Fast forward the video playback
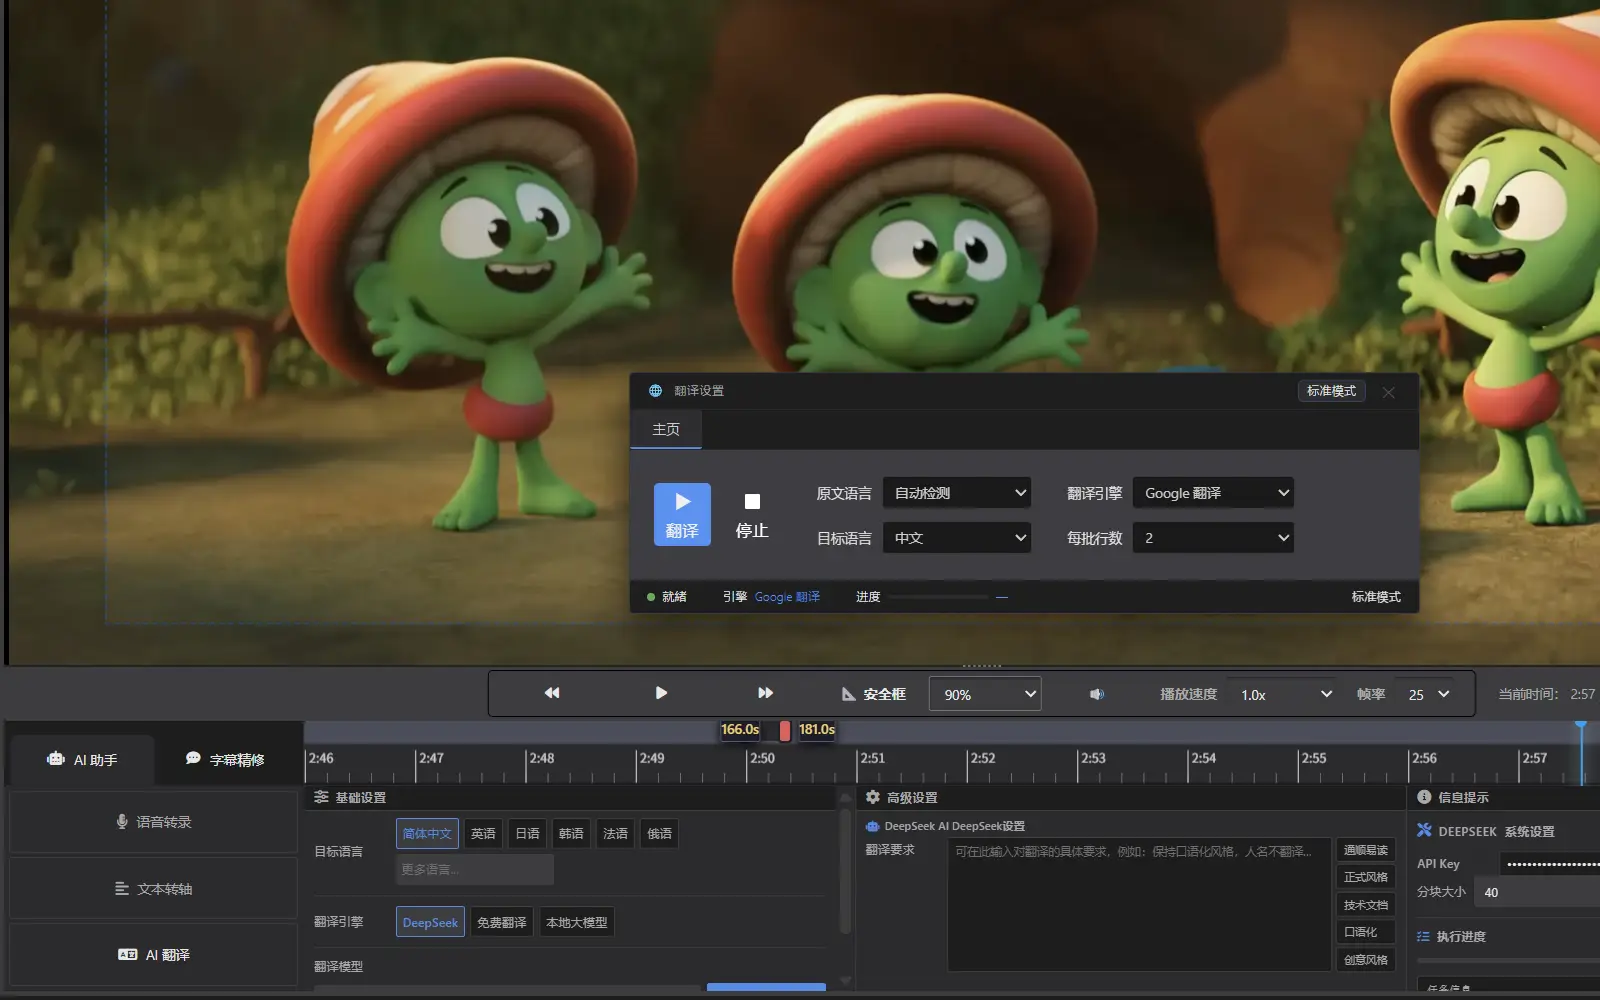The image size is (1600, 1000). pos(766,693)
